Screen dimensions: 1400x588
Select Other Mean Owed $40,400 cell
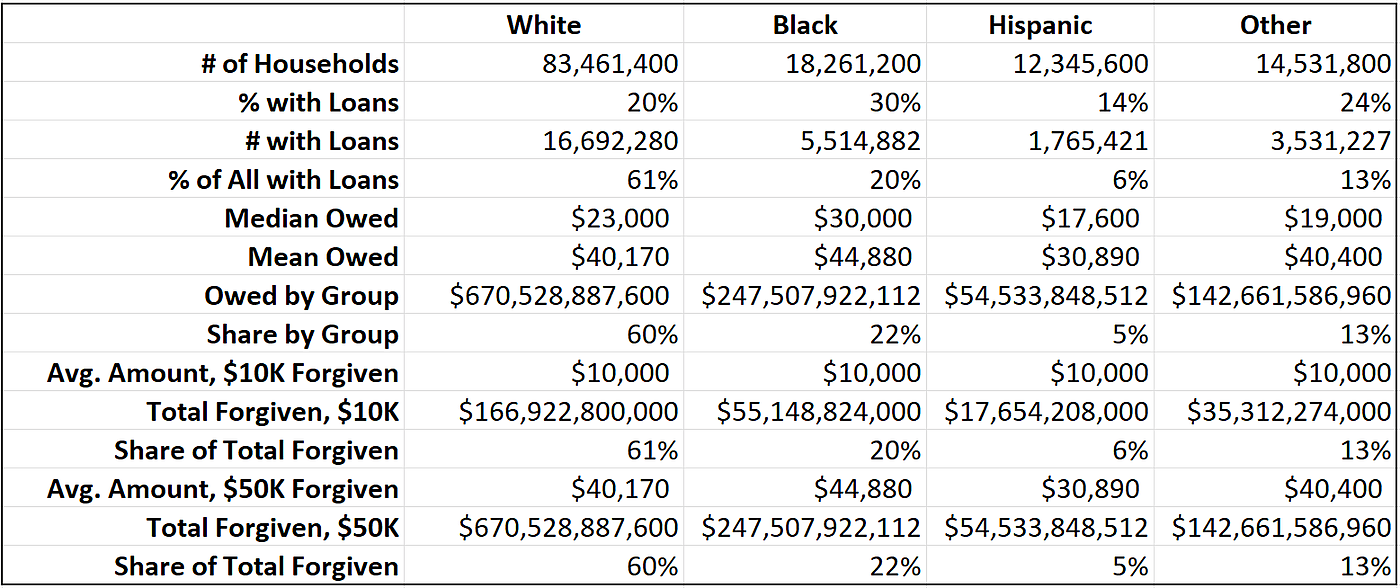pos(1333,257)
